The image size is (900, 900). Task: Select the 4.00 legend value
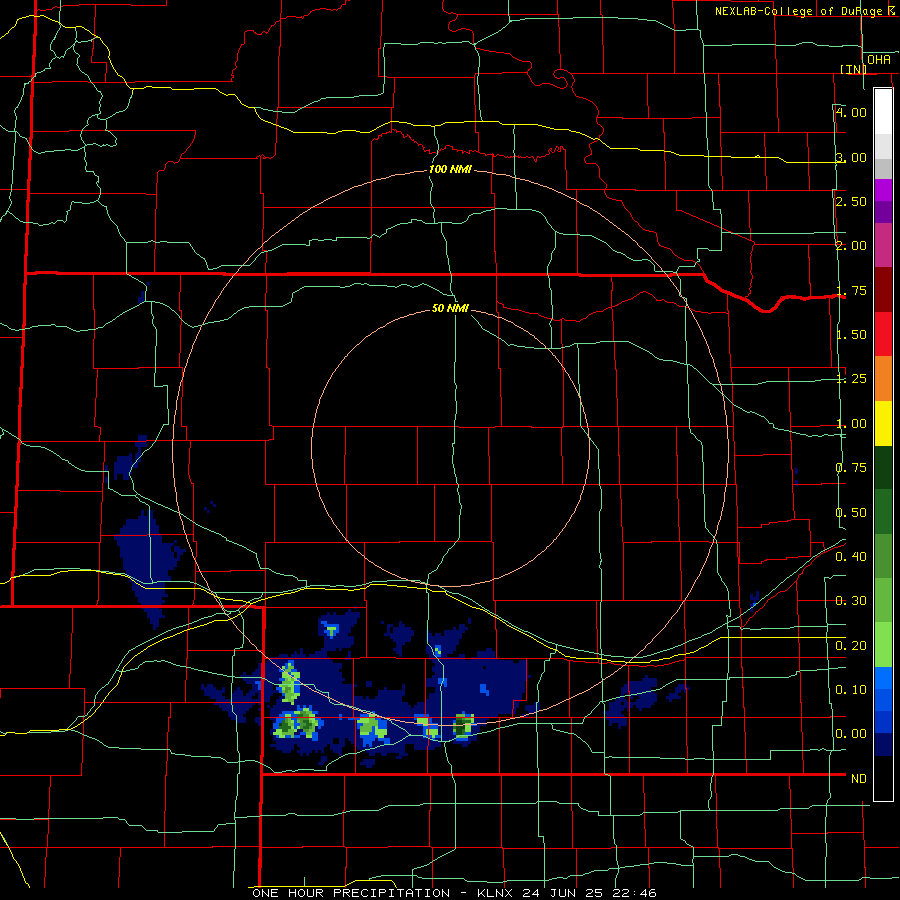coord(851,112)
